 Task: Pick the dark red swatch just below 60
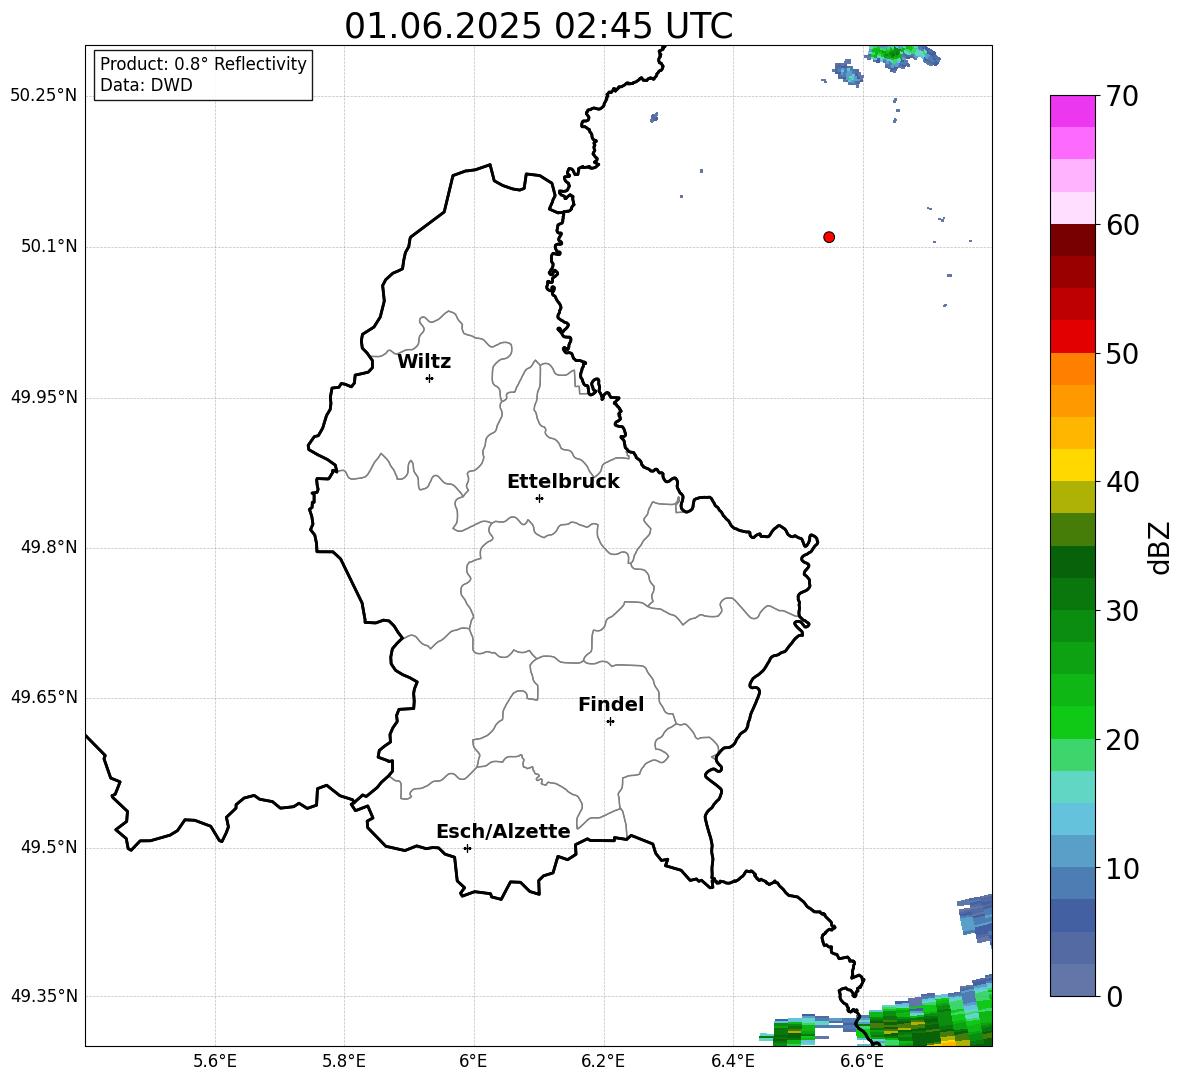click(1072, 240)
